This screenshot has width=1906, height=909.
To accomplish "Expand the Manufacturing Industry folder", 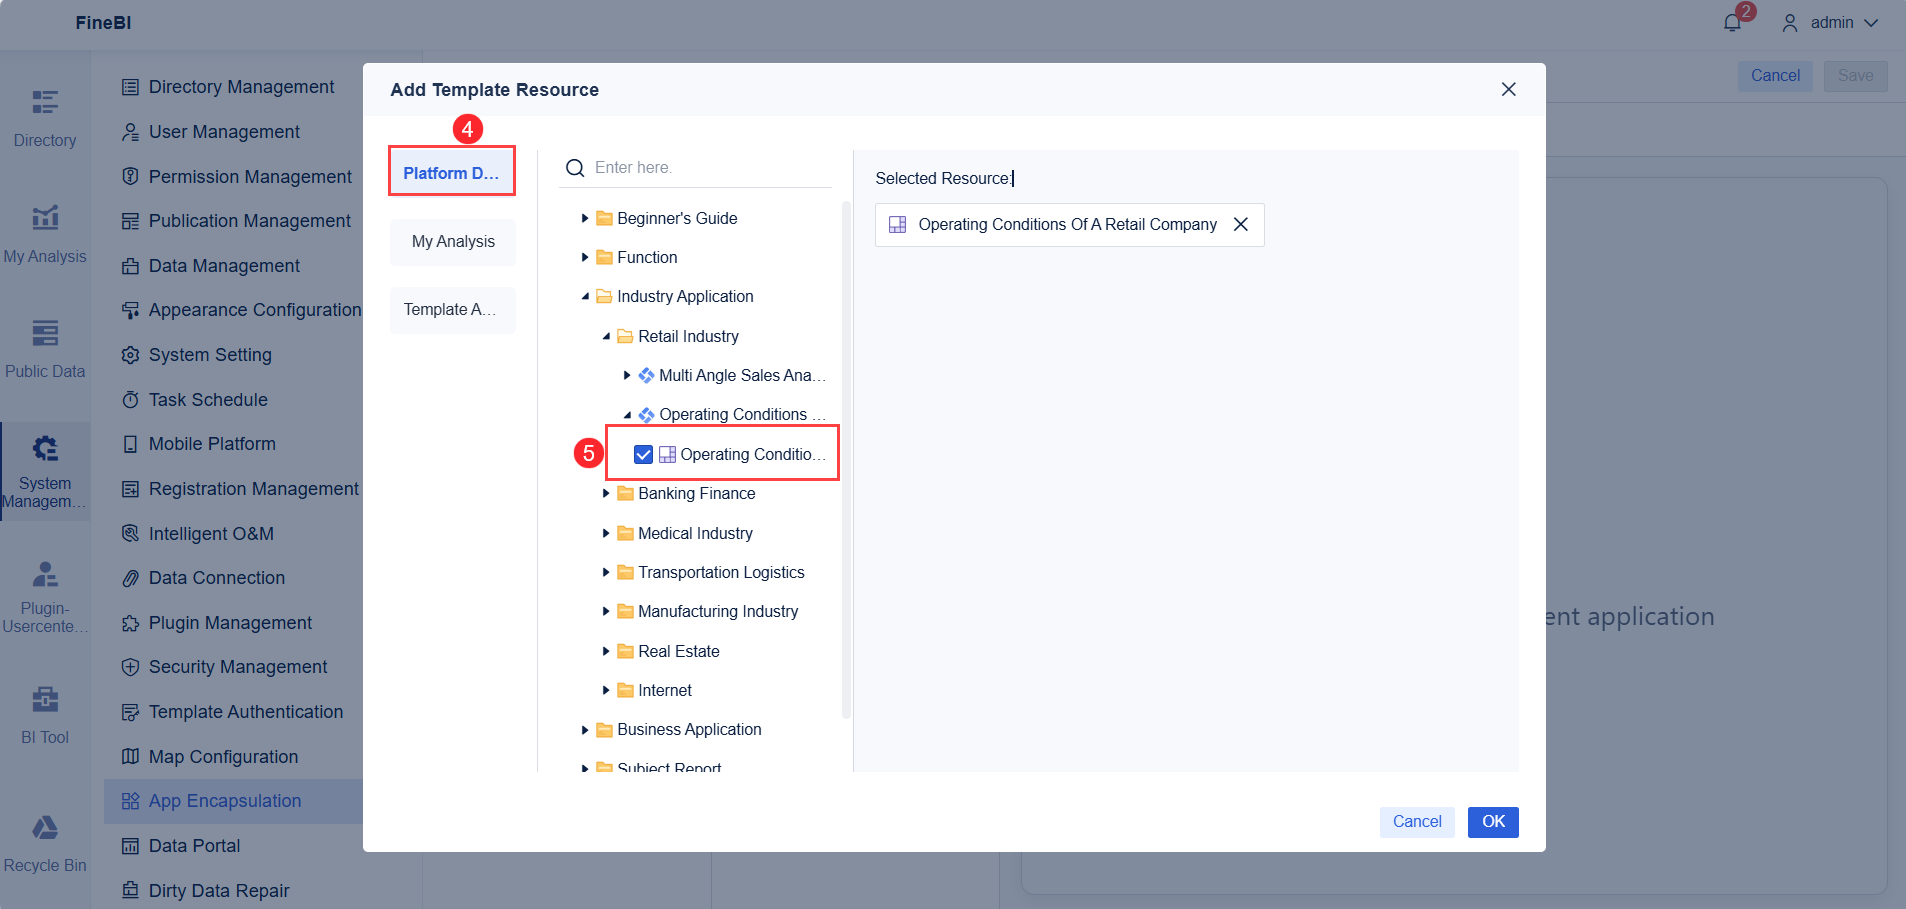I will pos(606,612).
